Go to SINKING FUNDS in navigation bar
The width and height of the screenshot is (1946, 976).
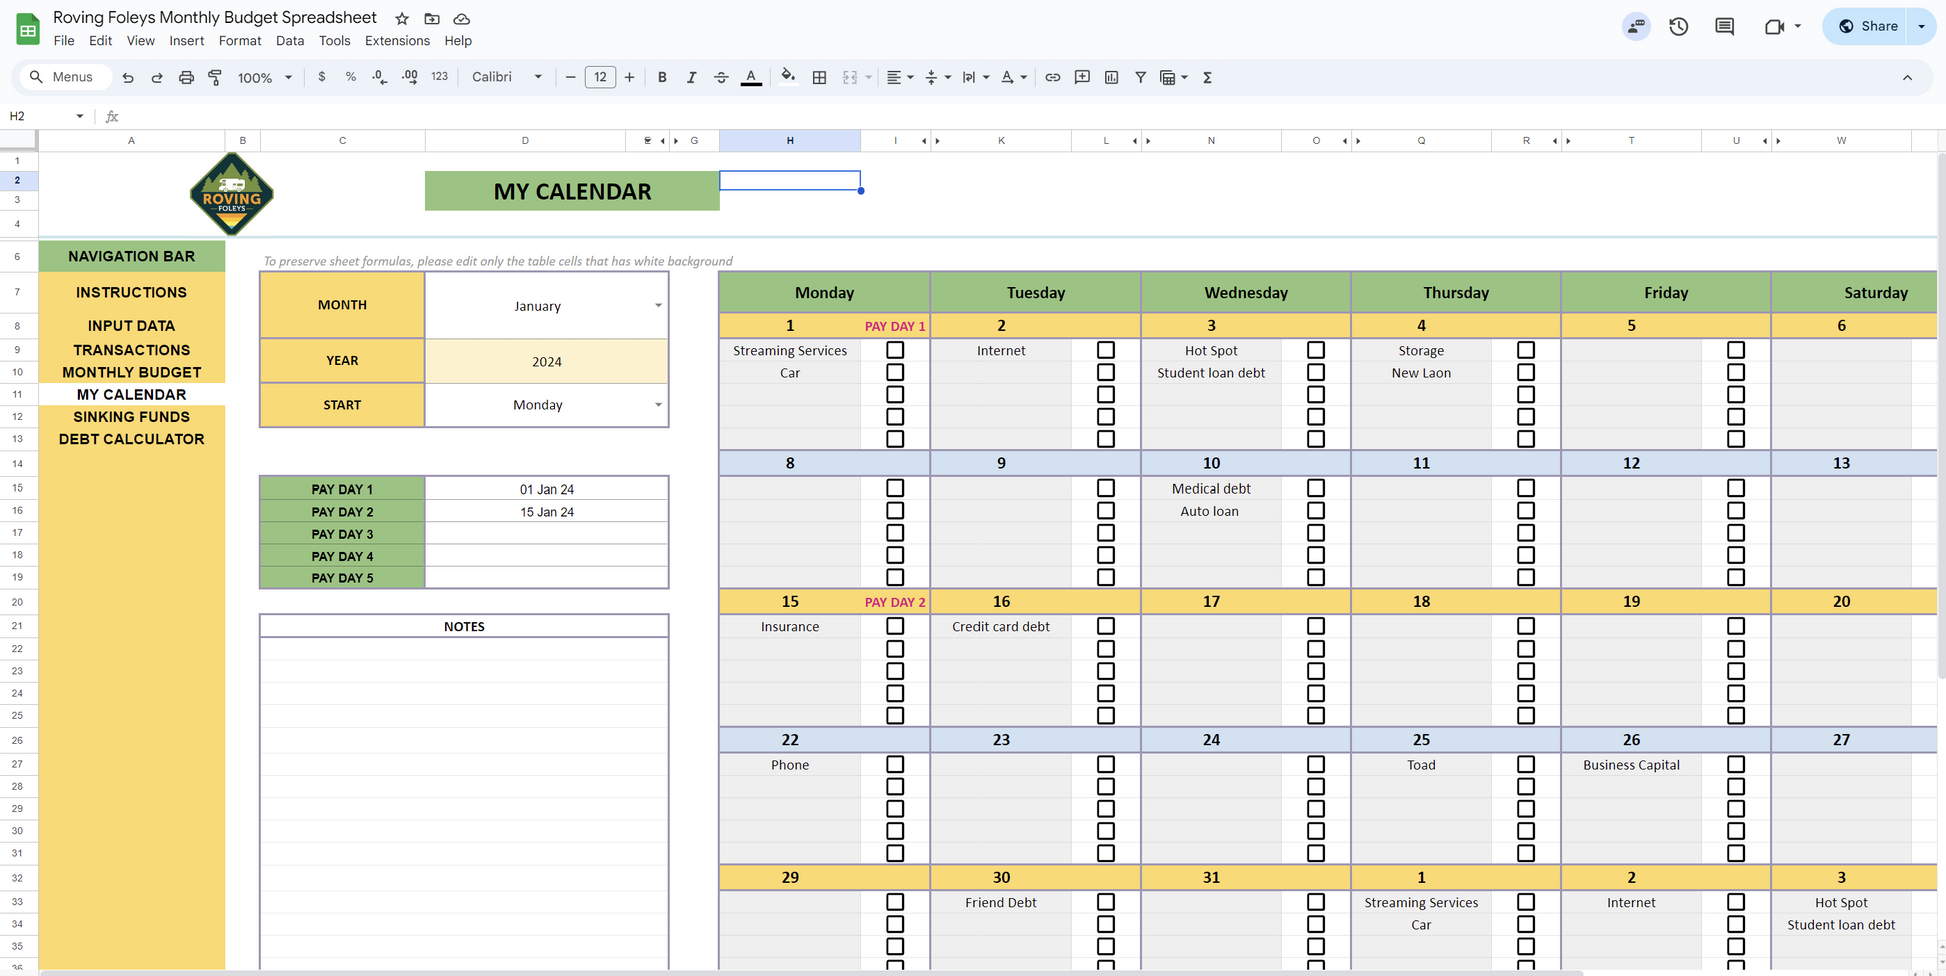[x=131, y=417]
